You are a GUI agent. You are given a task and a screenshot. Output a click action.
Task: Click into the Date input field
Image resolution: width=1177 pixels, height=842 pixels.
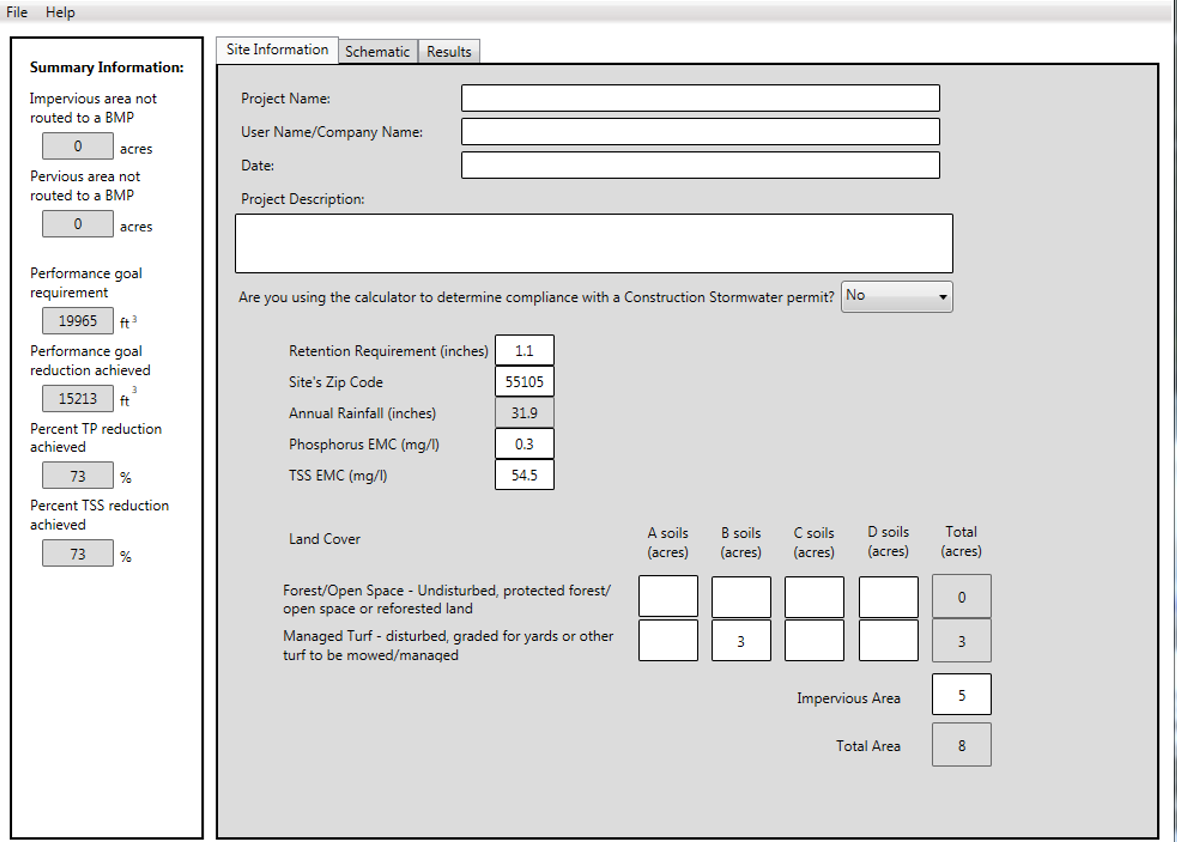(700, 165)
